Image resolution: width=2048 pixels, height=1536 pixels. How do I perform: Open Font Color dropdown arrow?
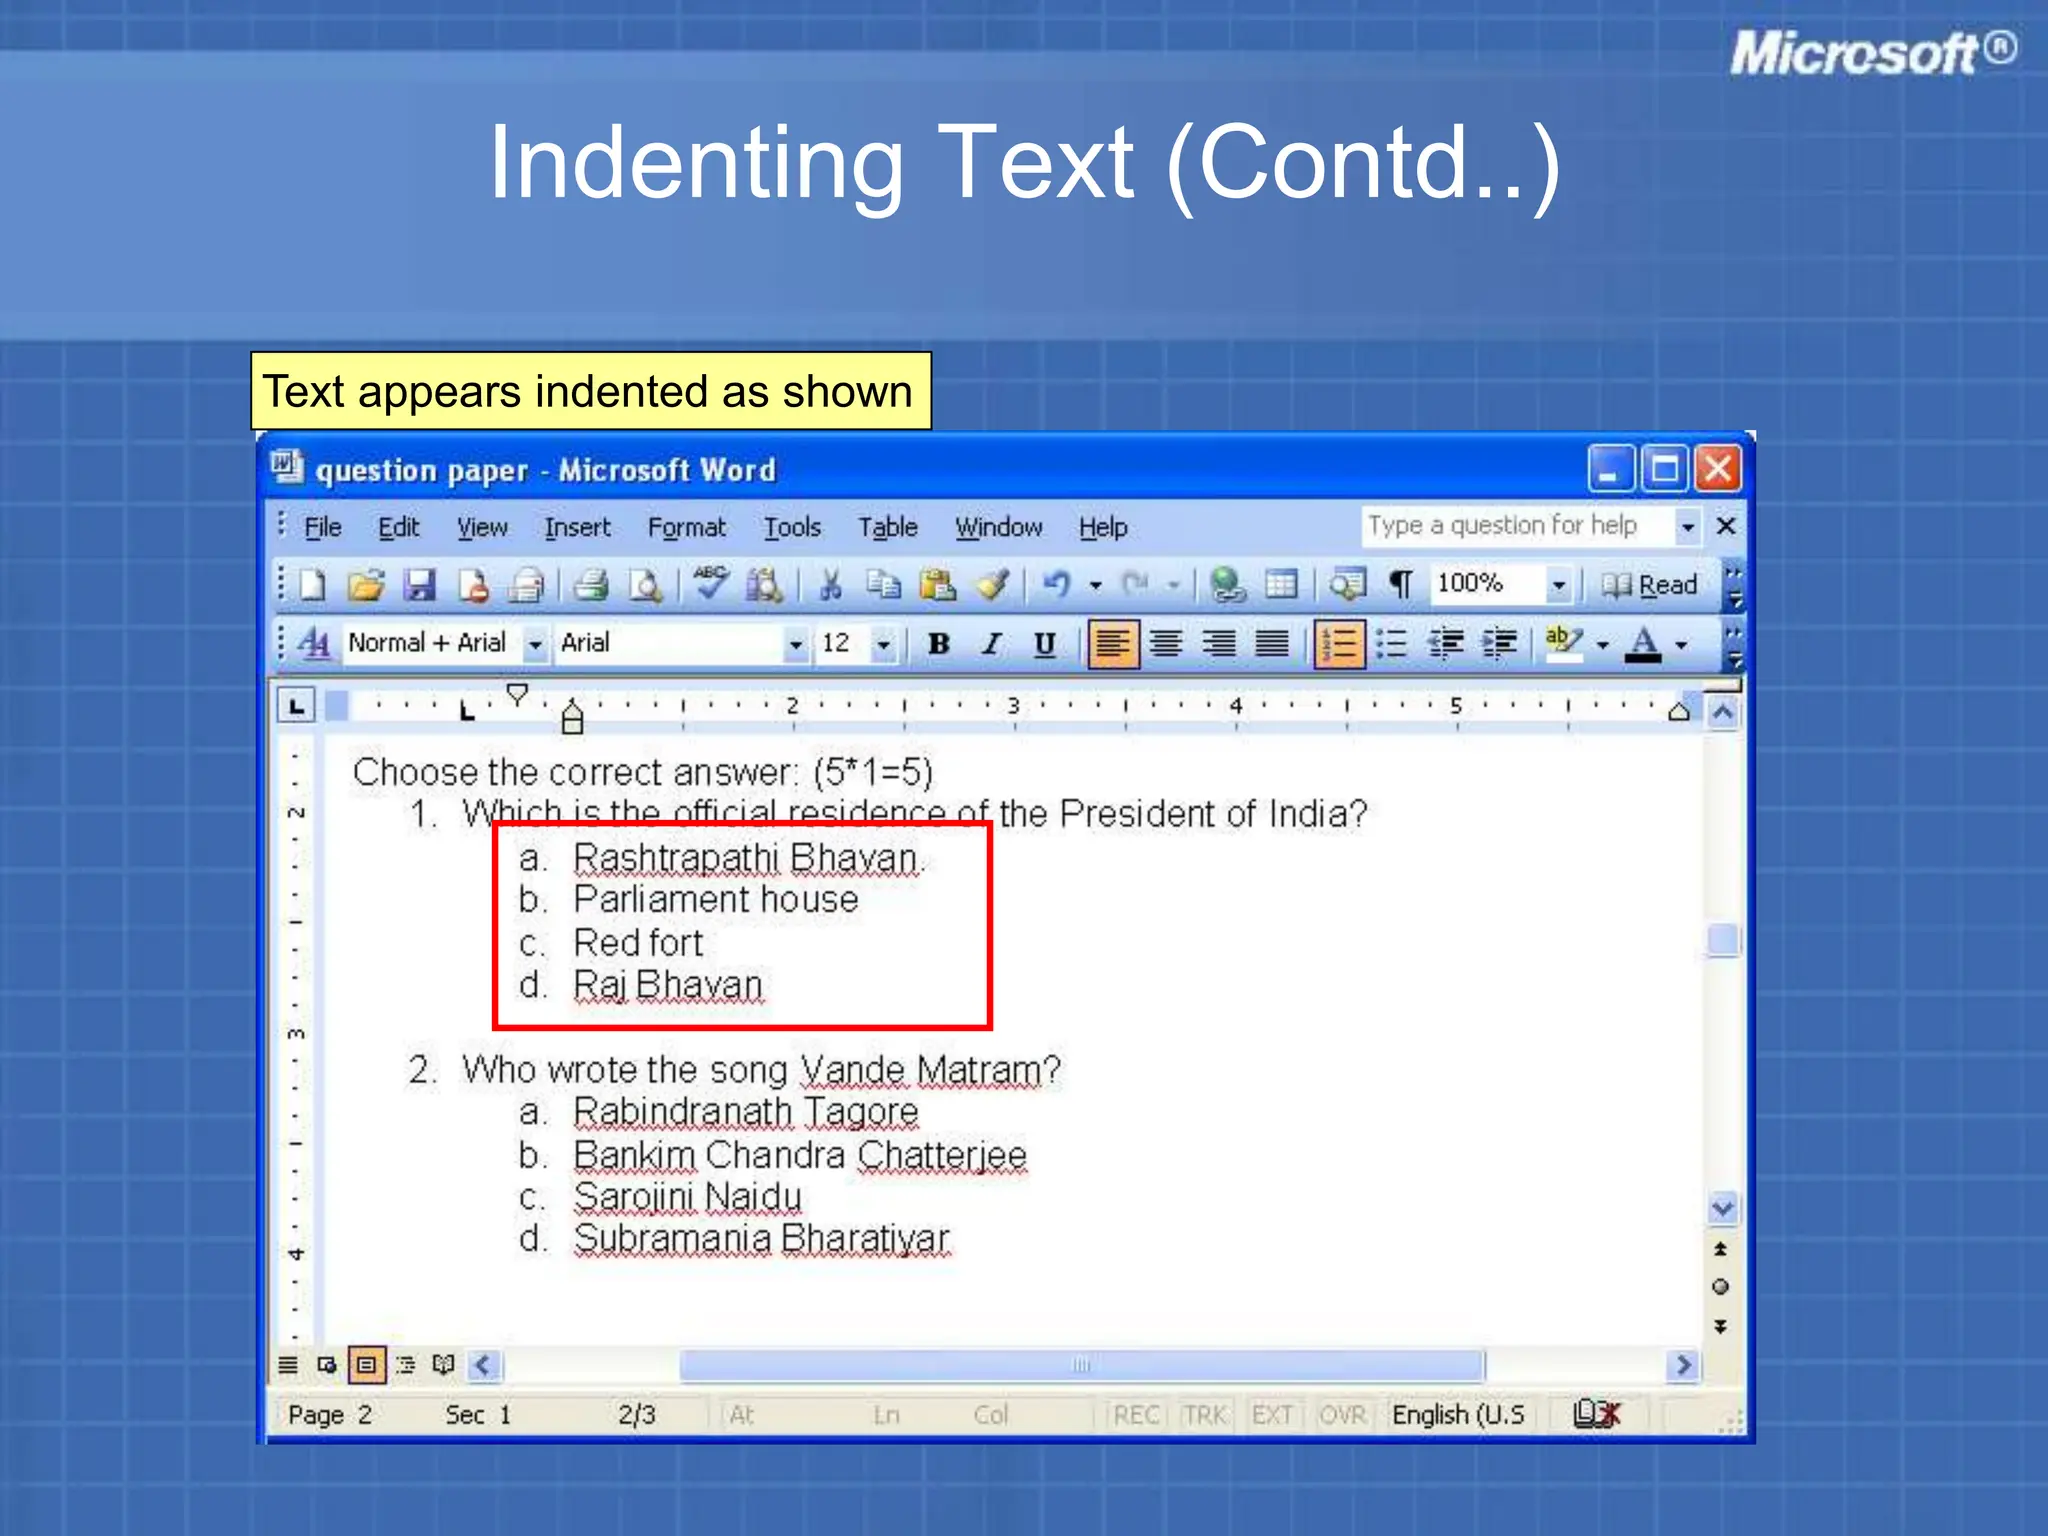(1681, 645)
